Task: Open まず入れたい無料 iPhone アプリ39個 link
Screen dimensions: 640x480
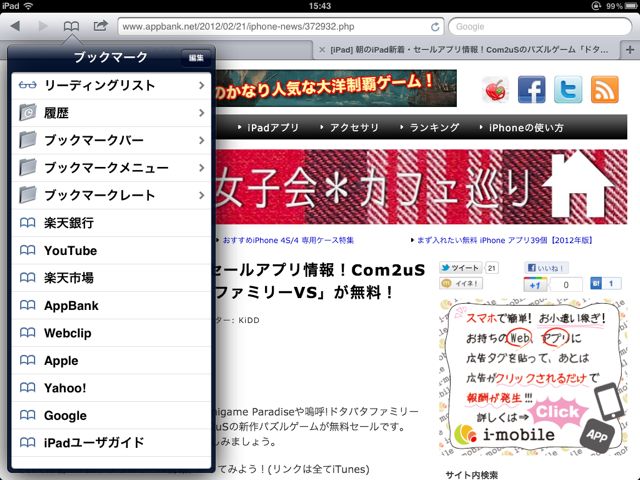Action: coord(504,240)
